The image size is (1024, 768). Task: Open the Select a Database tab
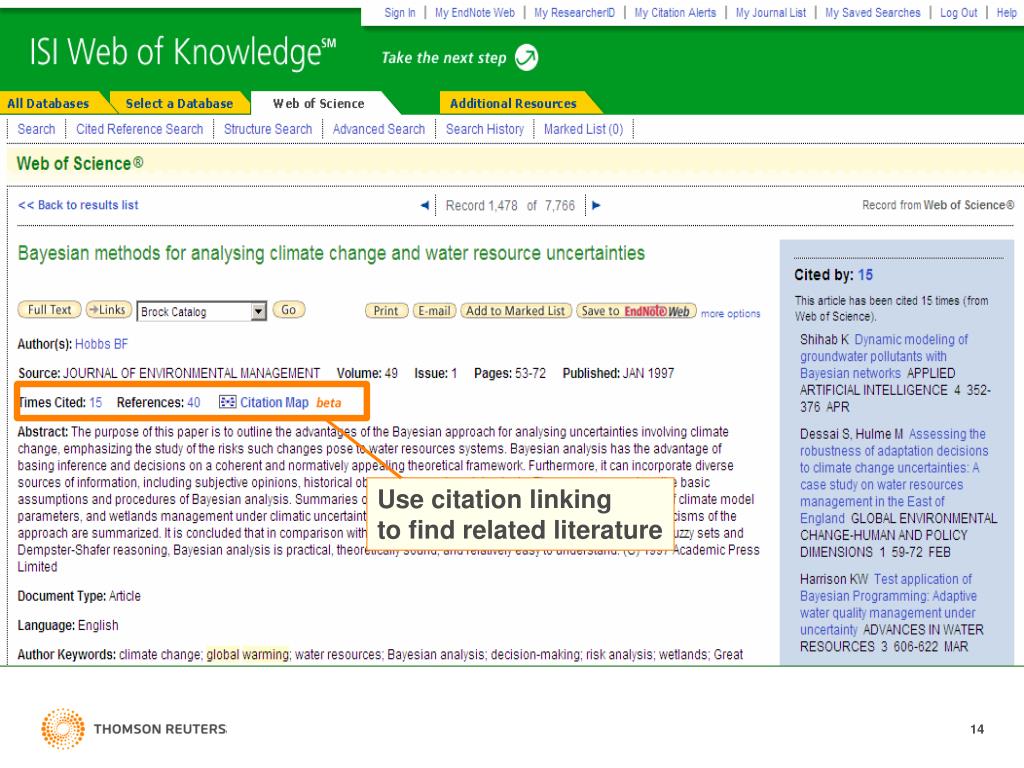(179, 103)
